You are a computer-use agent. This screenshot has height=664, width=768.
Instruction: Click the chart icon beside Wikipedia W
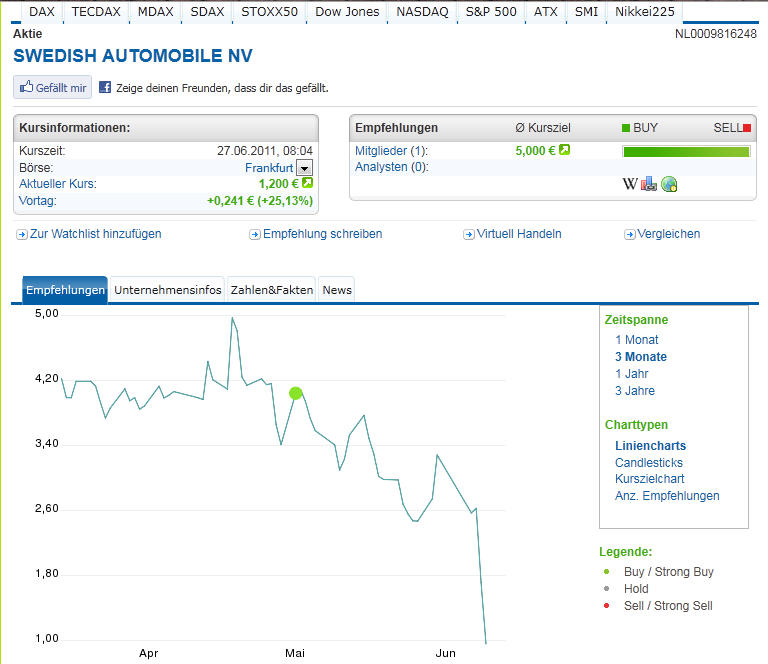[648, 184]
